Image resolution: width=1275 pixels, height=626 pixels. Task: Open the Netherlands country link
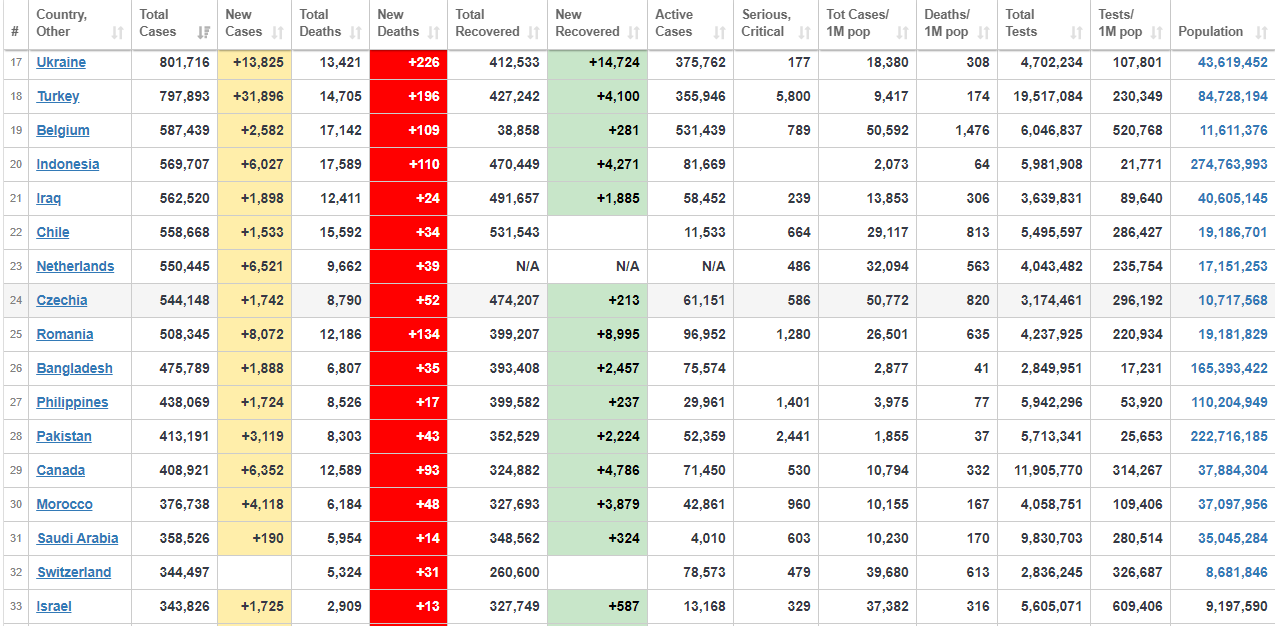coord(75,266)
